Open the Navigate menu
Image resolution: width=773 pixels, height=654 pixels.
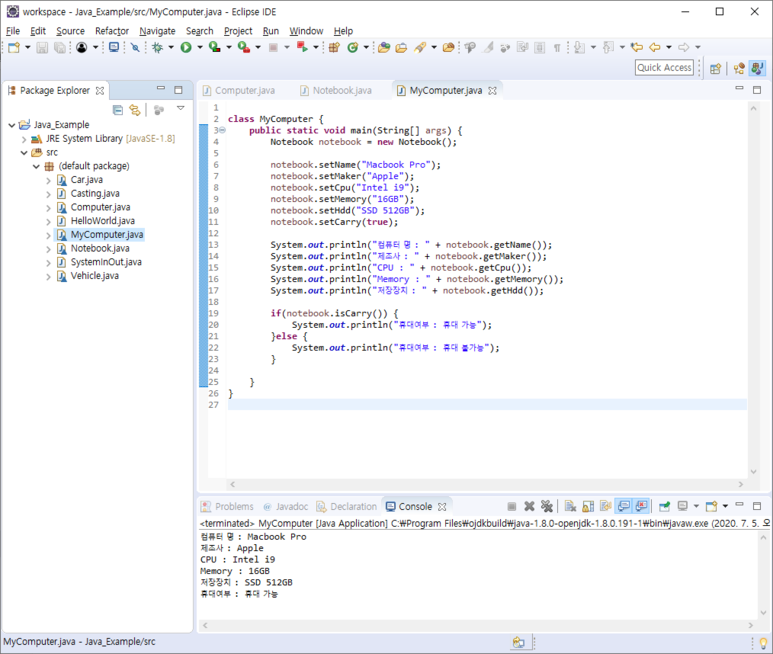pyautogui.click(x=157, y=31)
